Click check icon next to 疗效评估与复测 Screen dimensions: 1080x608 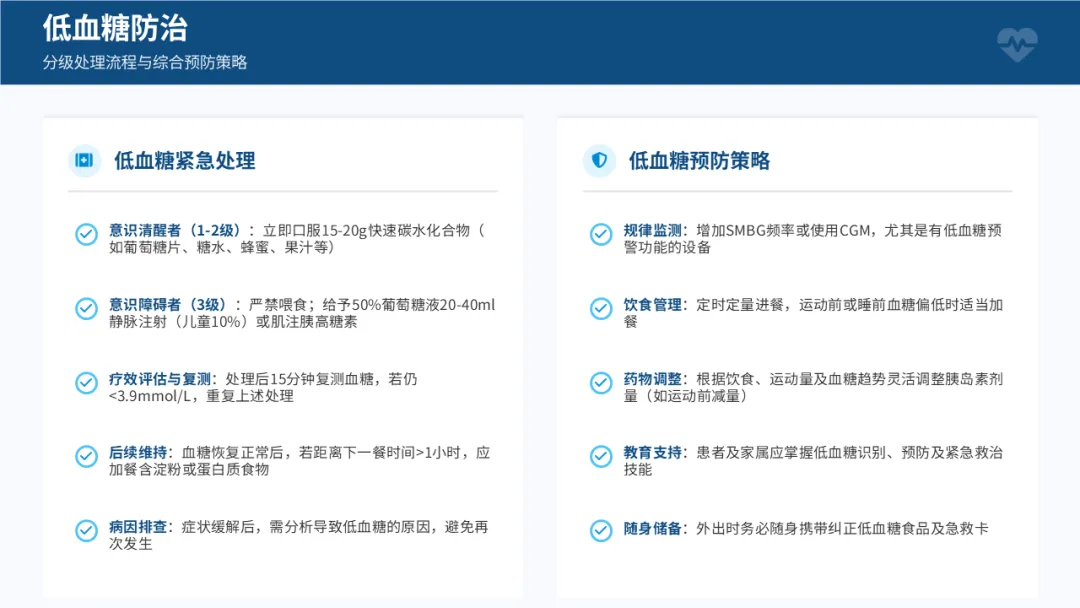point(86,383)
